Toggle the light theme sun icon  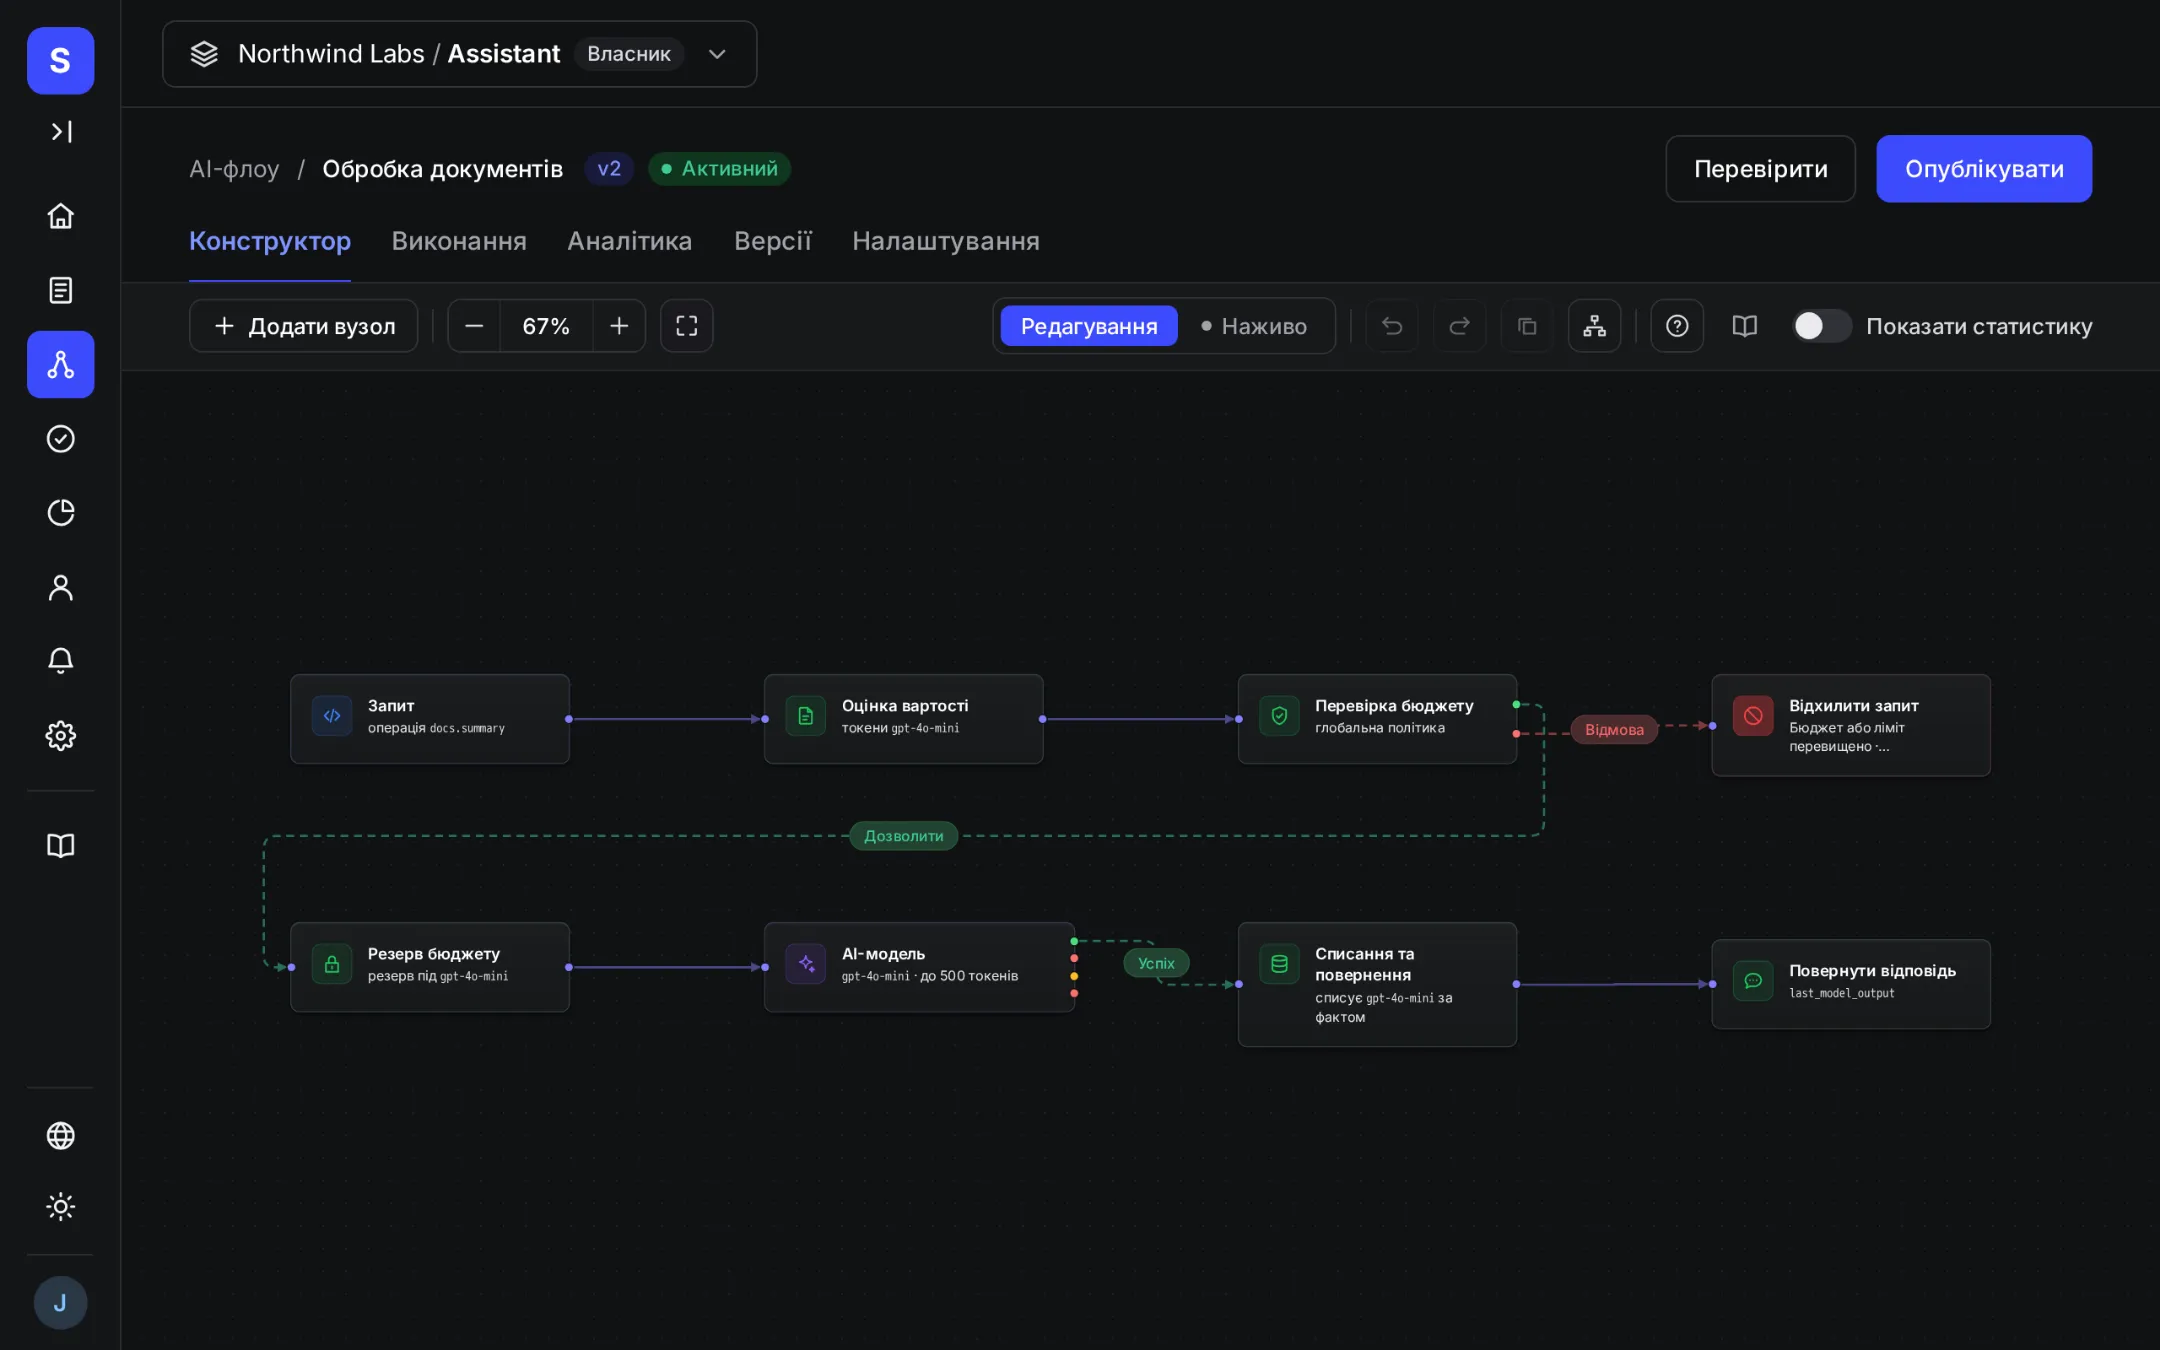[x=61, y=1206]
